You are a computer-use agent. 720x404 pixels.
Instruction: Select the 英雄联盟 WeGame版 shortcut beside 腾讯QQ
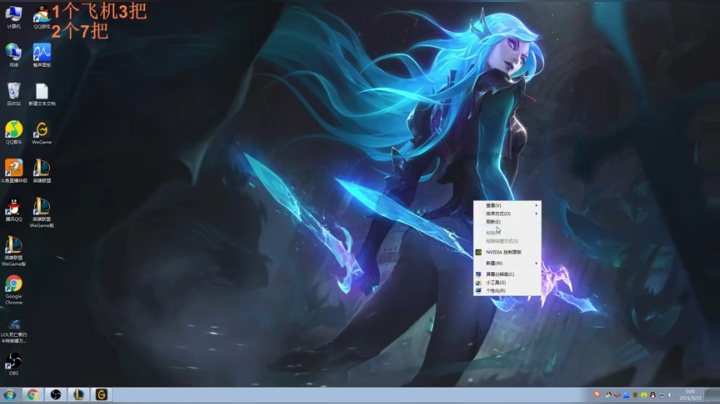click(42, 213)
